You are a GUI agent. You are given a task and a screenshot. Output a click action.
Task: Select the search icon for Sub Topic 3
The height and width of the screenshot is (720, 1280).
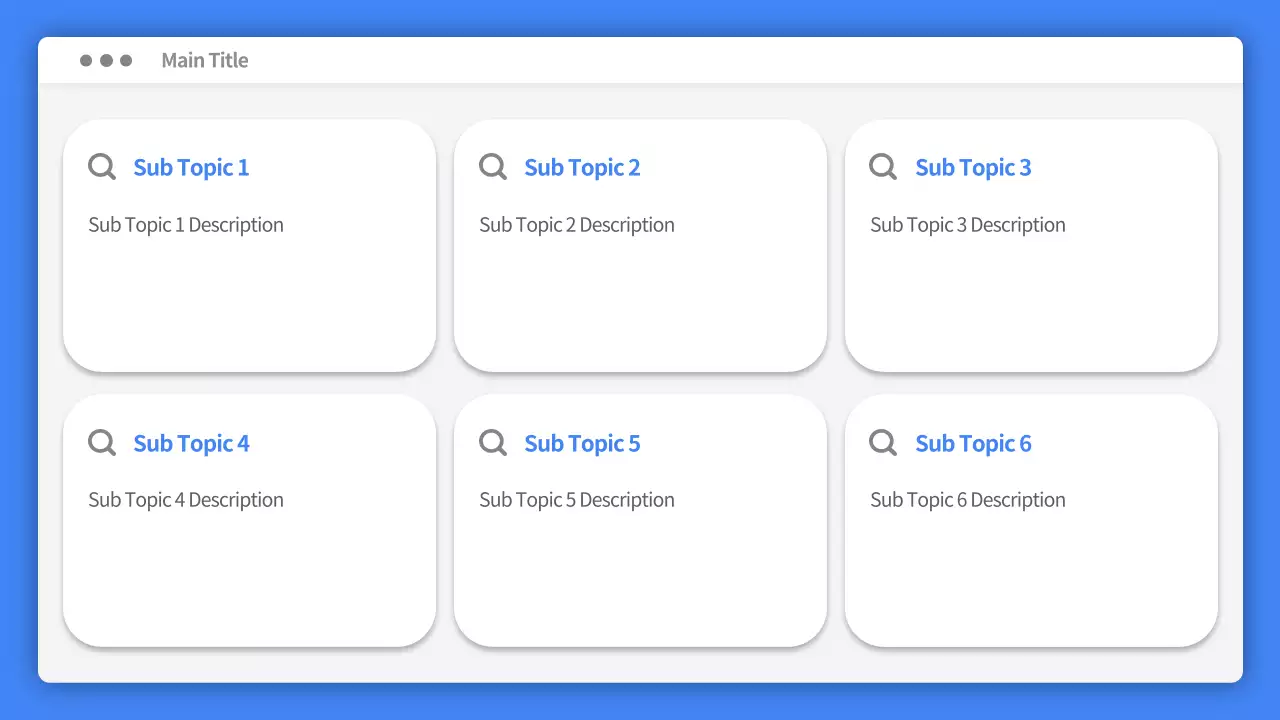pyautogui.click(x=883, y=166)
